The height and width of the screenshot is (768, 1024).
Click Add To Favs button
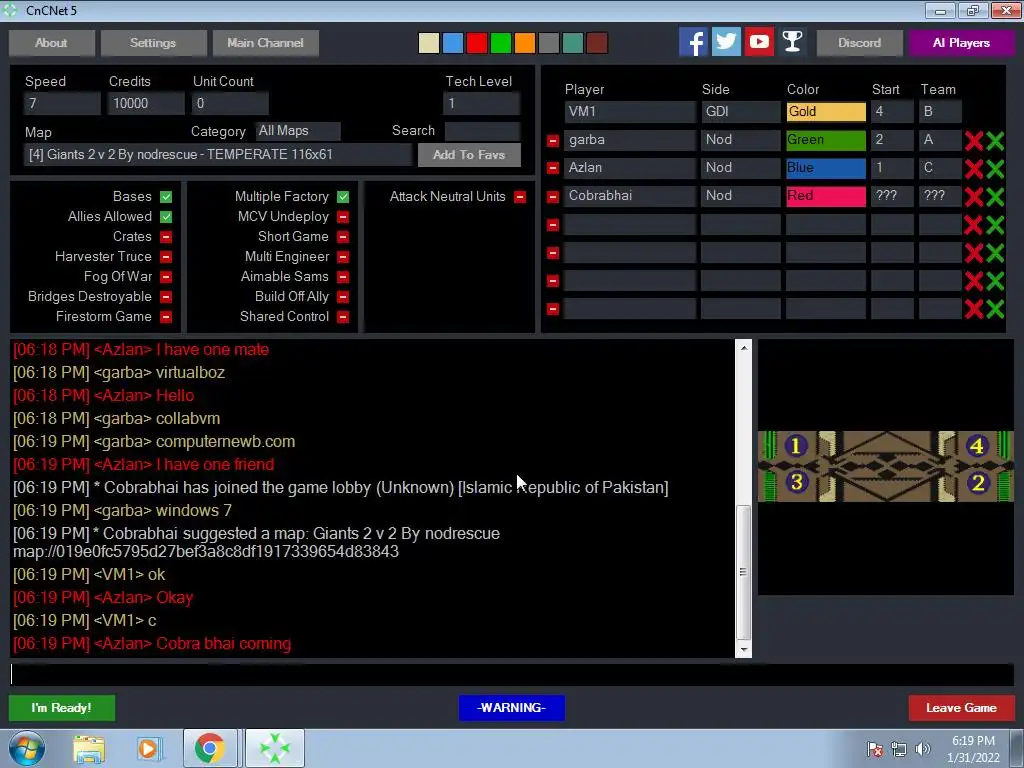click(469, 155)
